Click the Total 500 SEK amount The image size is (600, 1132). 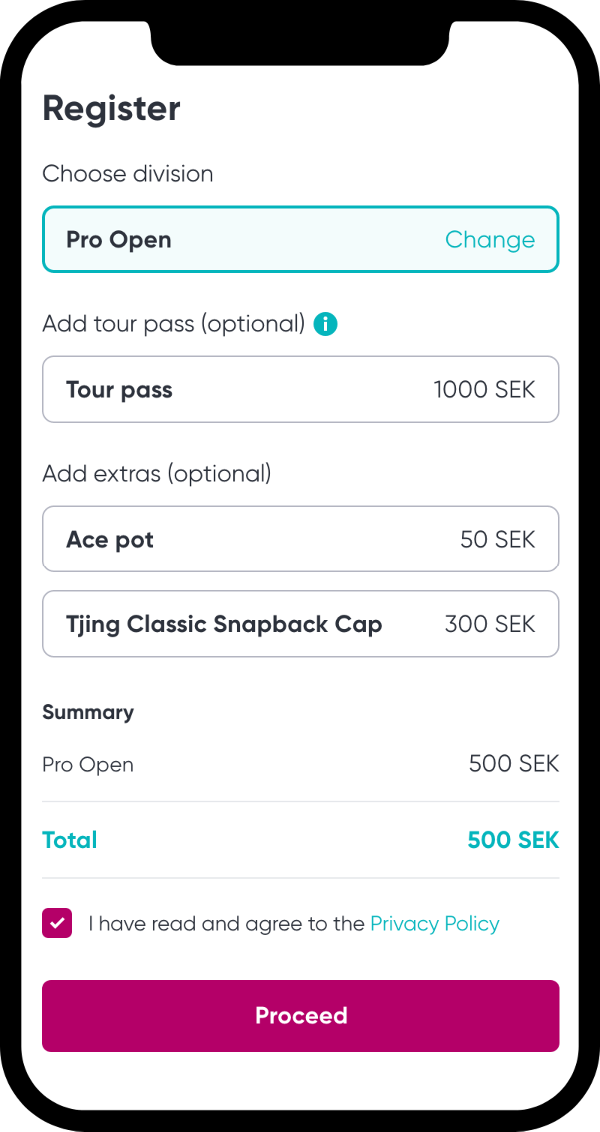click(513, 840)
